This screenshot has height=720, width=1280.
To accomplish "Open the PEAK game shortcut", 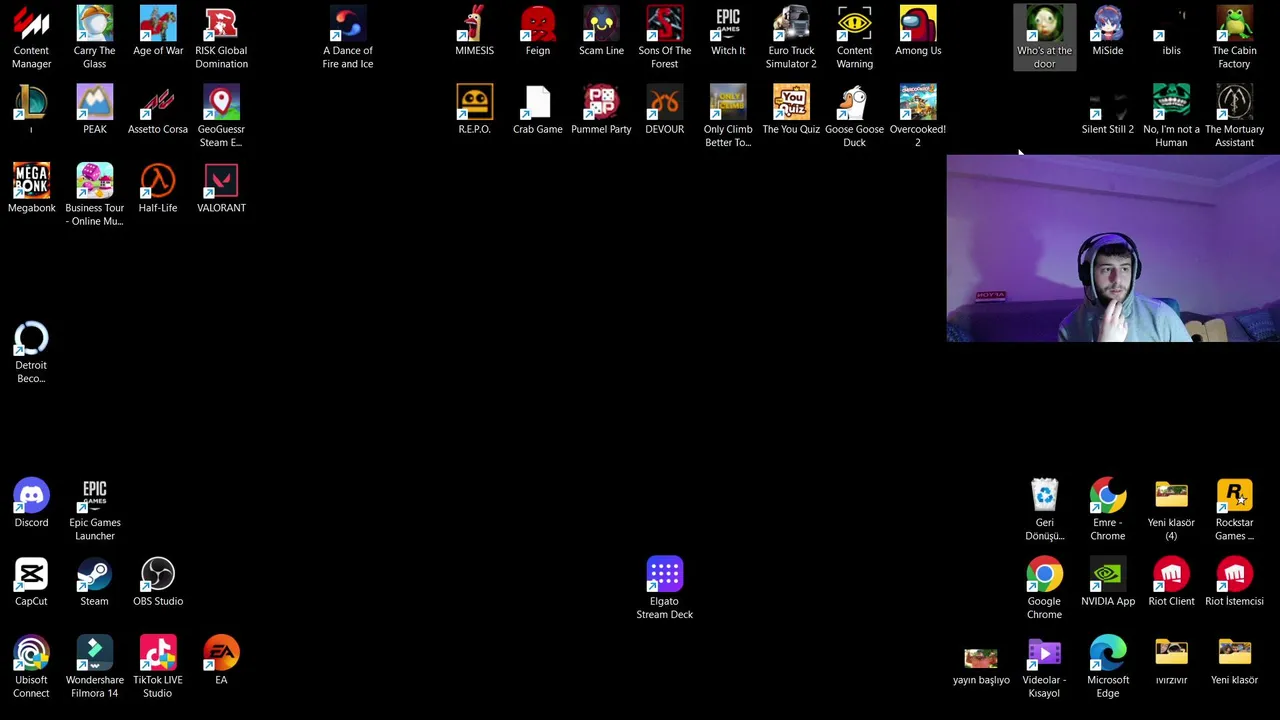I will tap(94, 110).
